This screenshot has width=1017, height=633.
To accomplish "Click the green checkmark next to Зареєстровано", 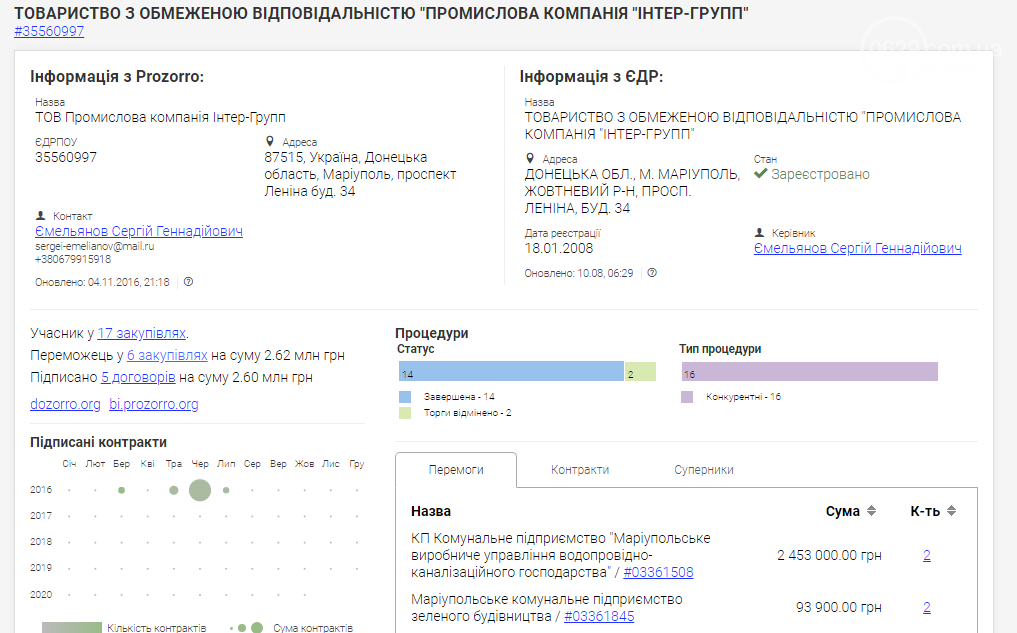I will tap(761, 174).
